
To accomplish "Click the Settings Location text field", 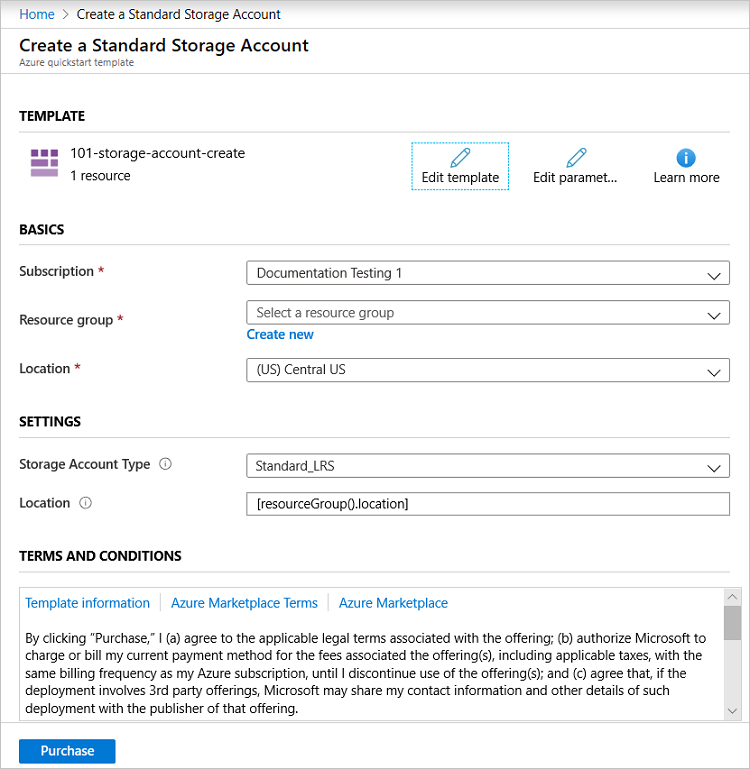I will click(487, 503).
